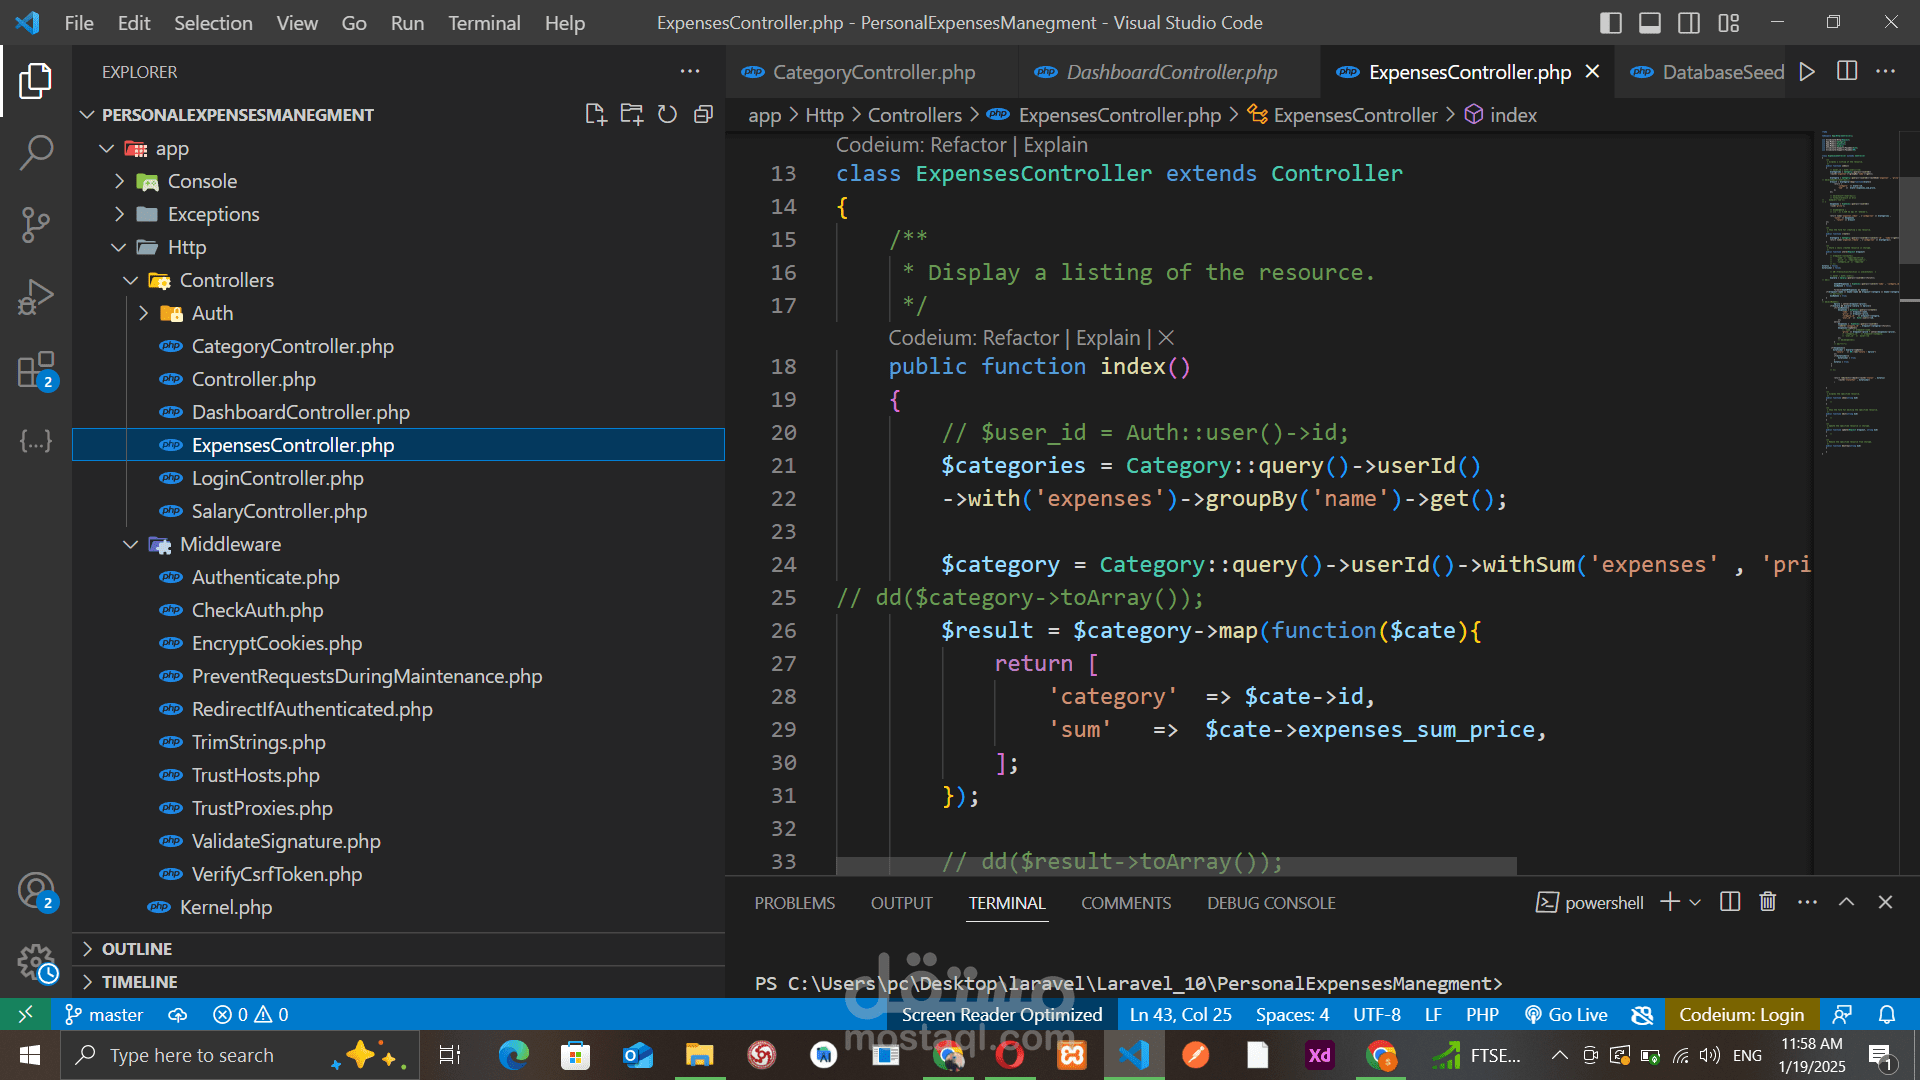Screen dimensions: 1920x1080
Task: Expand the Auth folder
Action: click(212, 313)
